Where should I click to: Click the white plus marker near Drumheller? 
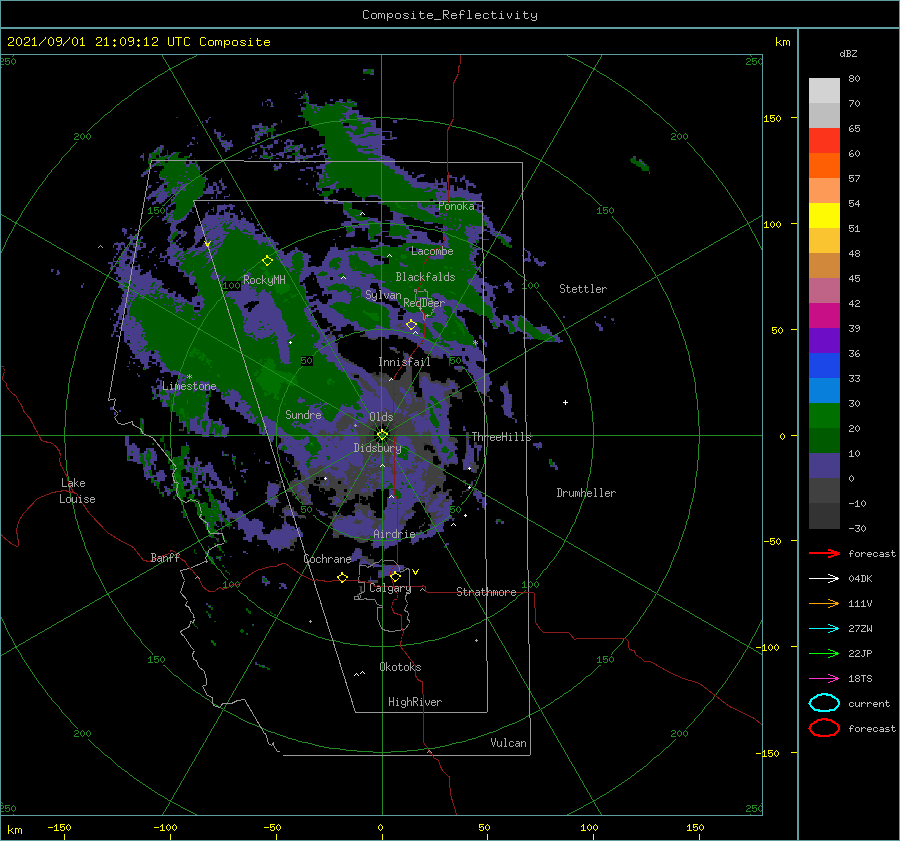[x=565, y=402]
